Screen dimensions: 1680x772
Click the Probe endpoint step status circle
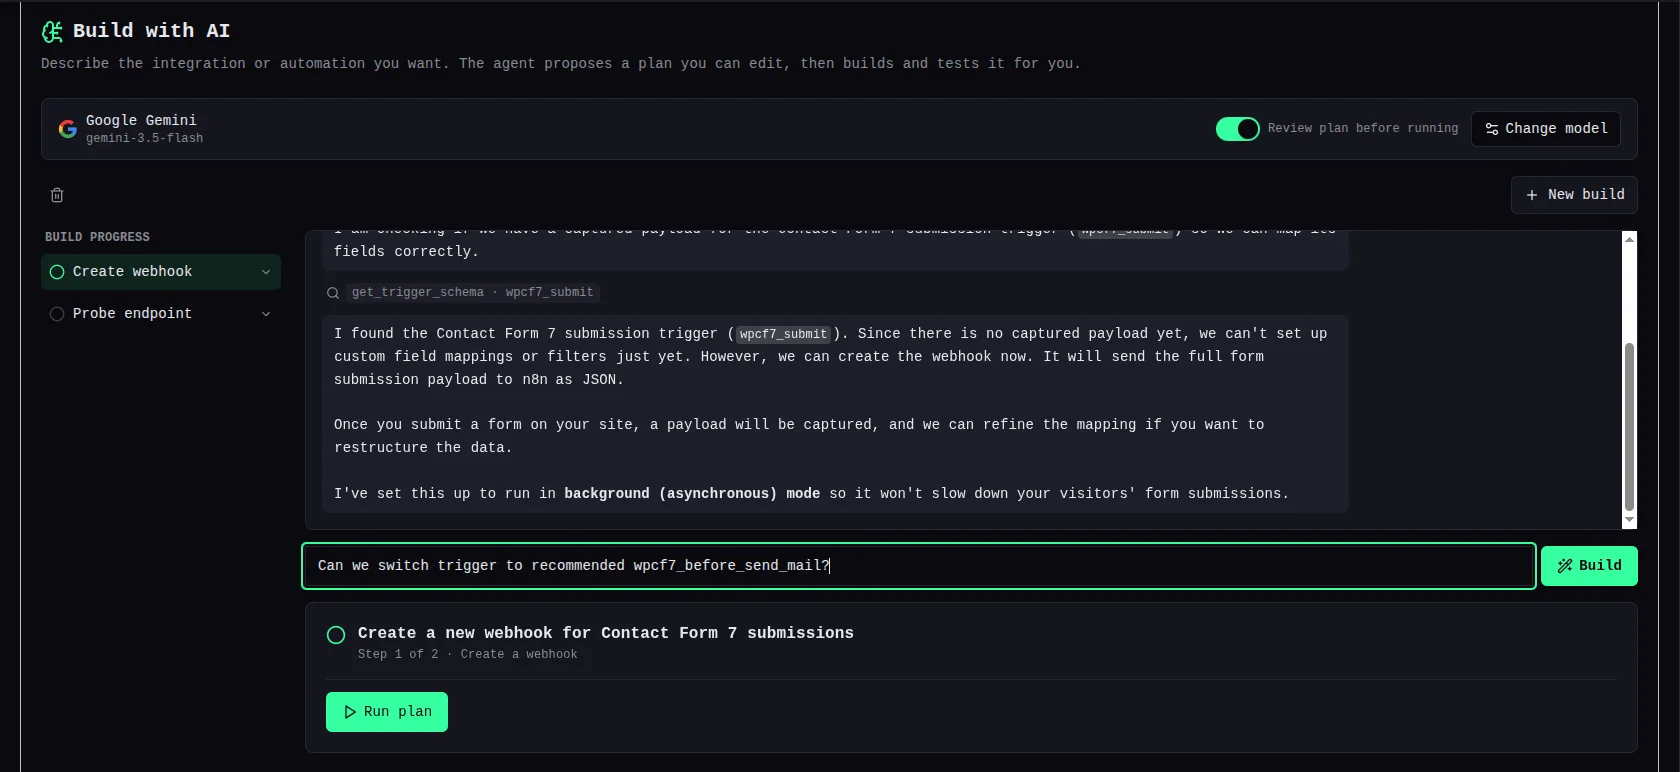57,314
